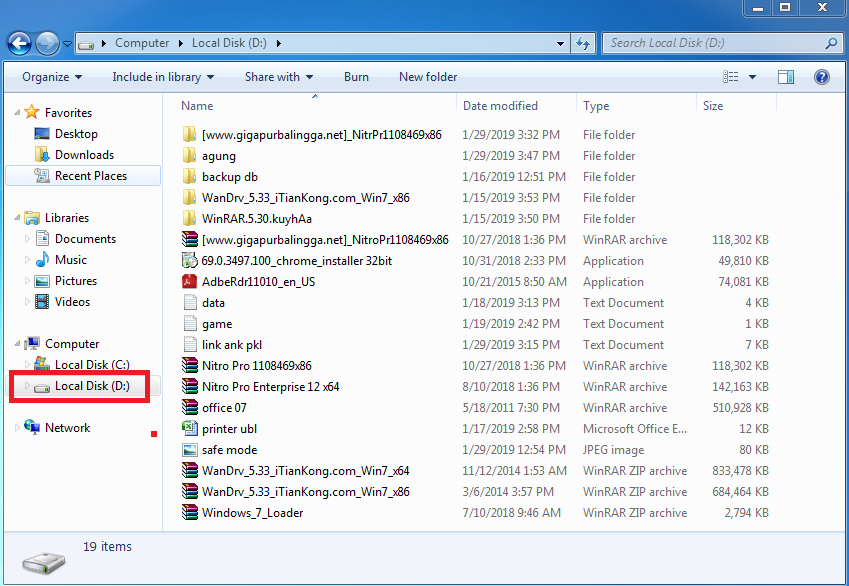
Task: Click the Forward navigation arrow button
Action: coord(47,43)
